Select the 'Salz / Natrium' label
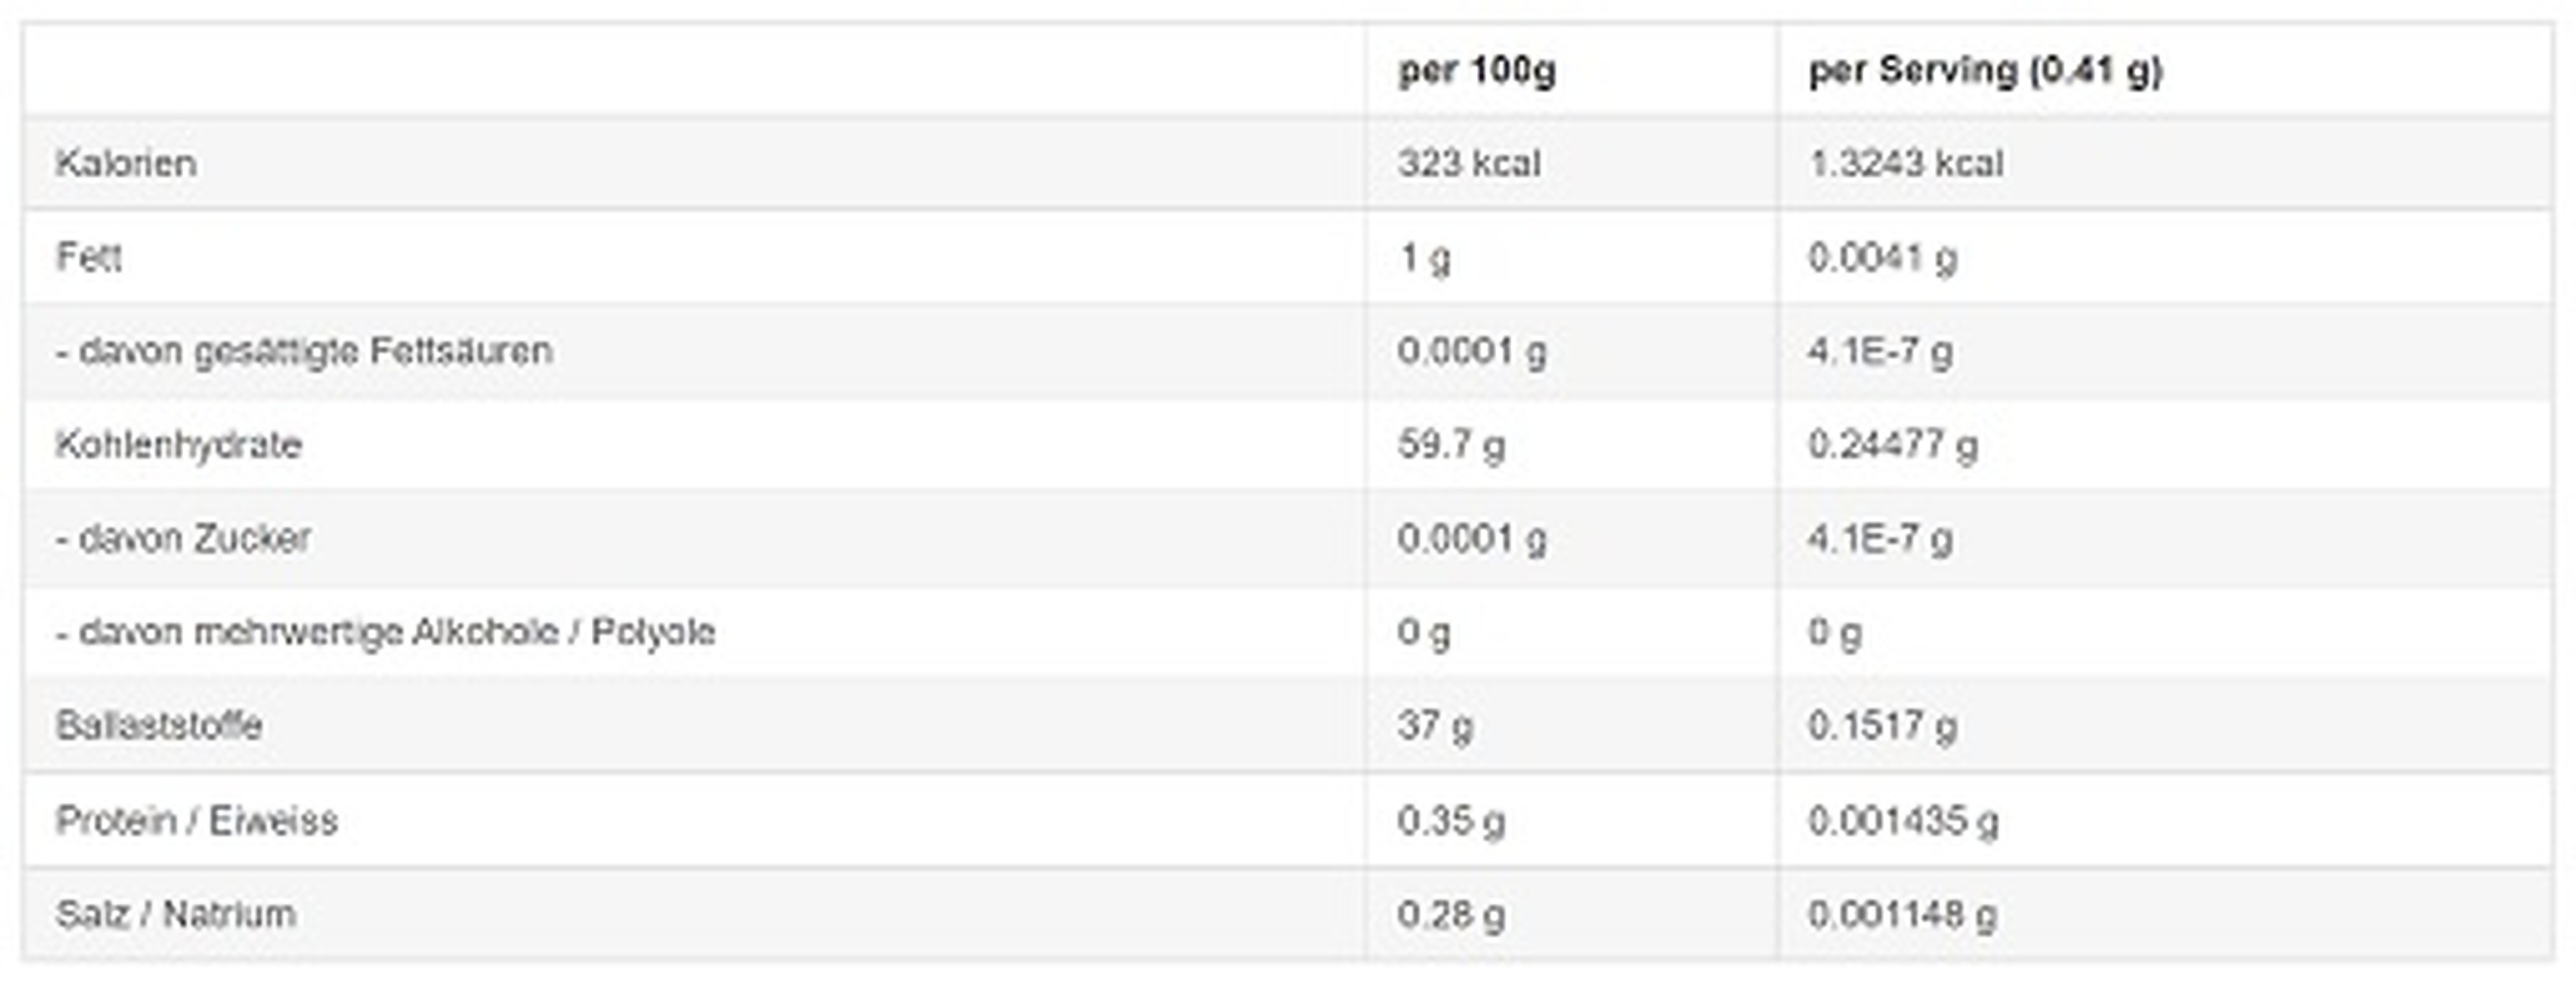This screenshot has width=2576, height=986. click(176, 914)
